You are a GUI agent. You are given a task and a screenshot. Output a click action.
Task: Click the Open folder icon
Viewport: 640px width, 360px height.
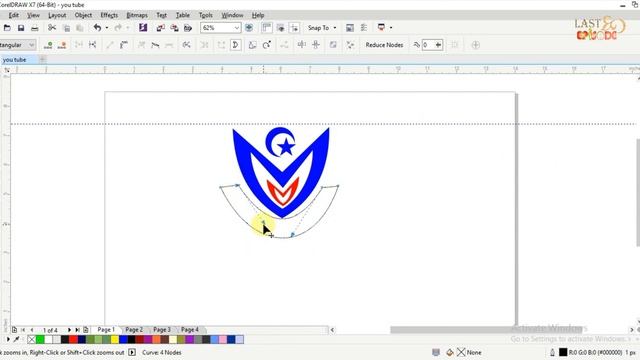point(7,28)
